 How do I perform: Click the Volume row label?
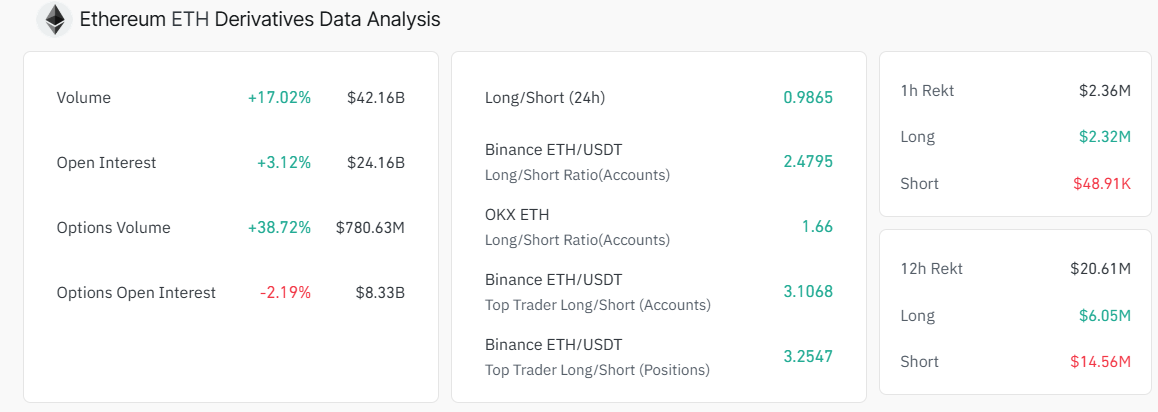coord(83,97)
